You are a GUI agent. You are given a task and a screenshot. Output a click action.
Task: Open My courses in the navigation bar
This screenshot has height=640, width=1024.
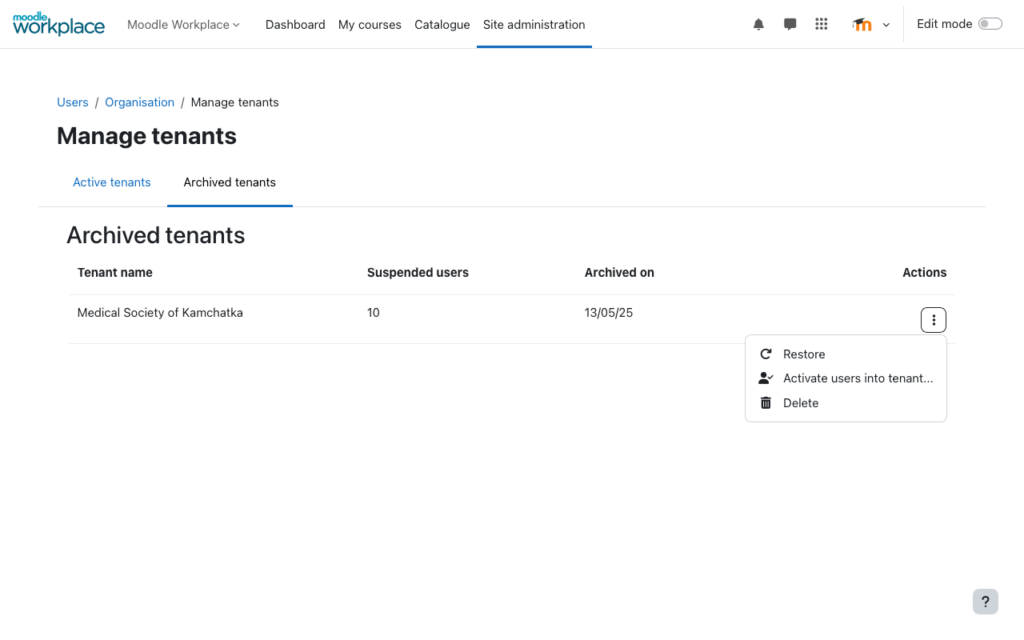pos(369,25)
